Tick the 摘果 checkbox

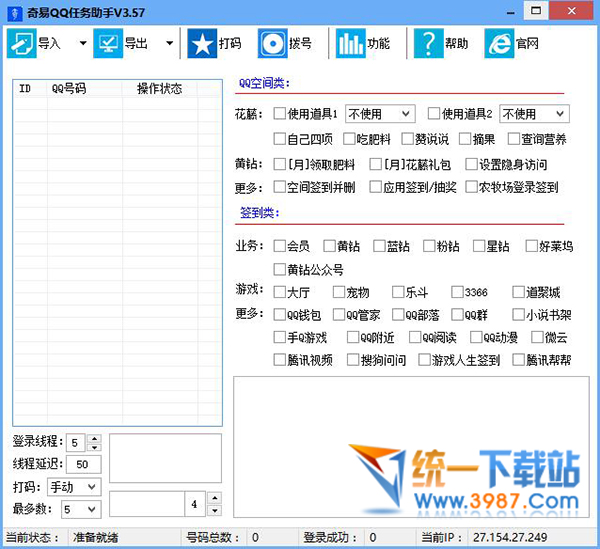coord(465,139)
